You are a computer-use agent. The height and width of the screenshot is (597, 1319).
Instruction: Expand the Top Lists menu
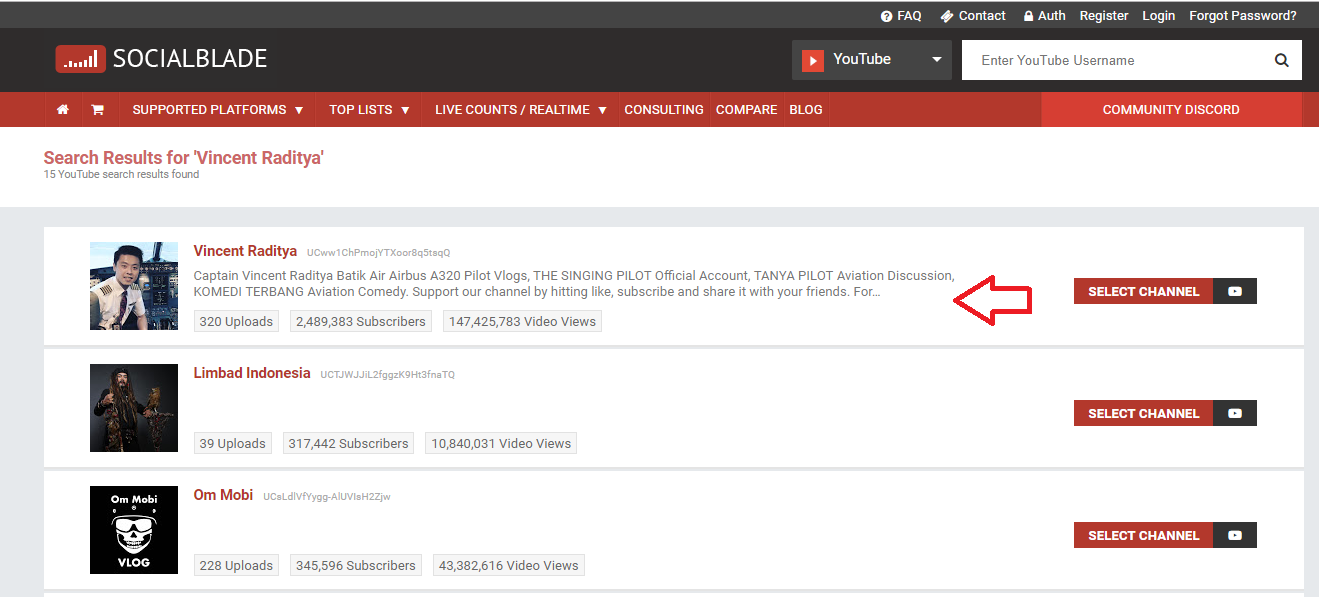[x=369, y=110]
